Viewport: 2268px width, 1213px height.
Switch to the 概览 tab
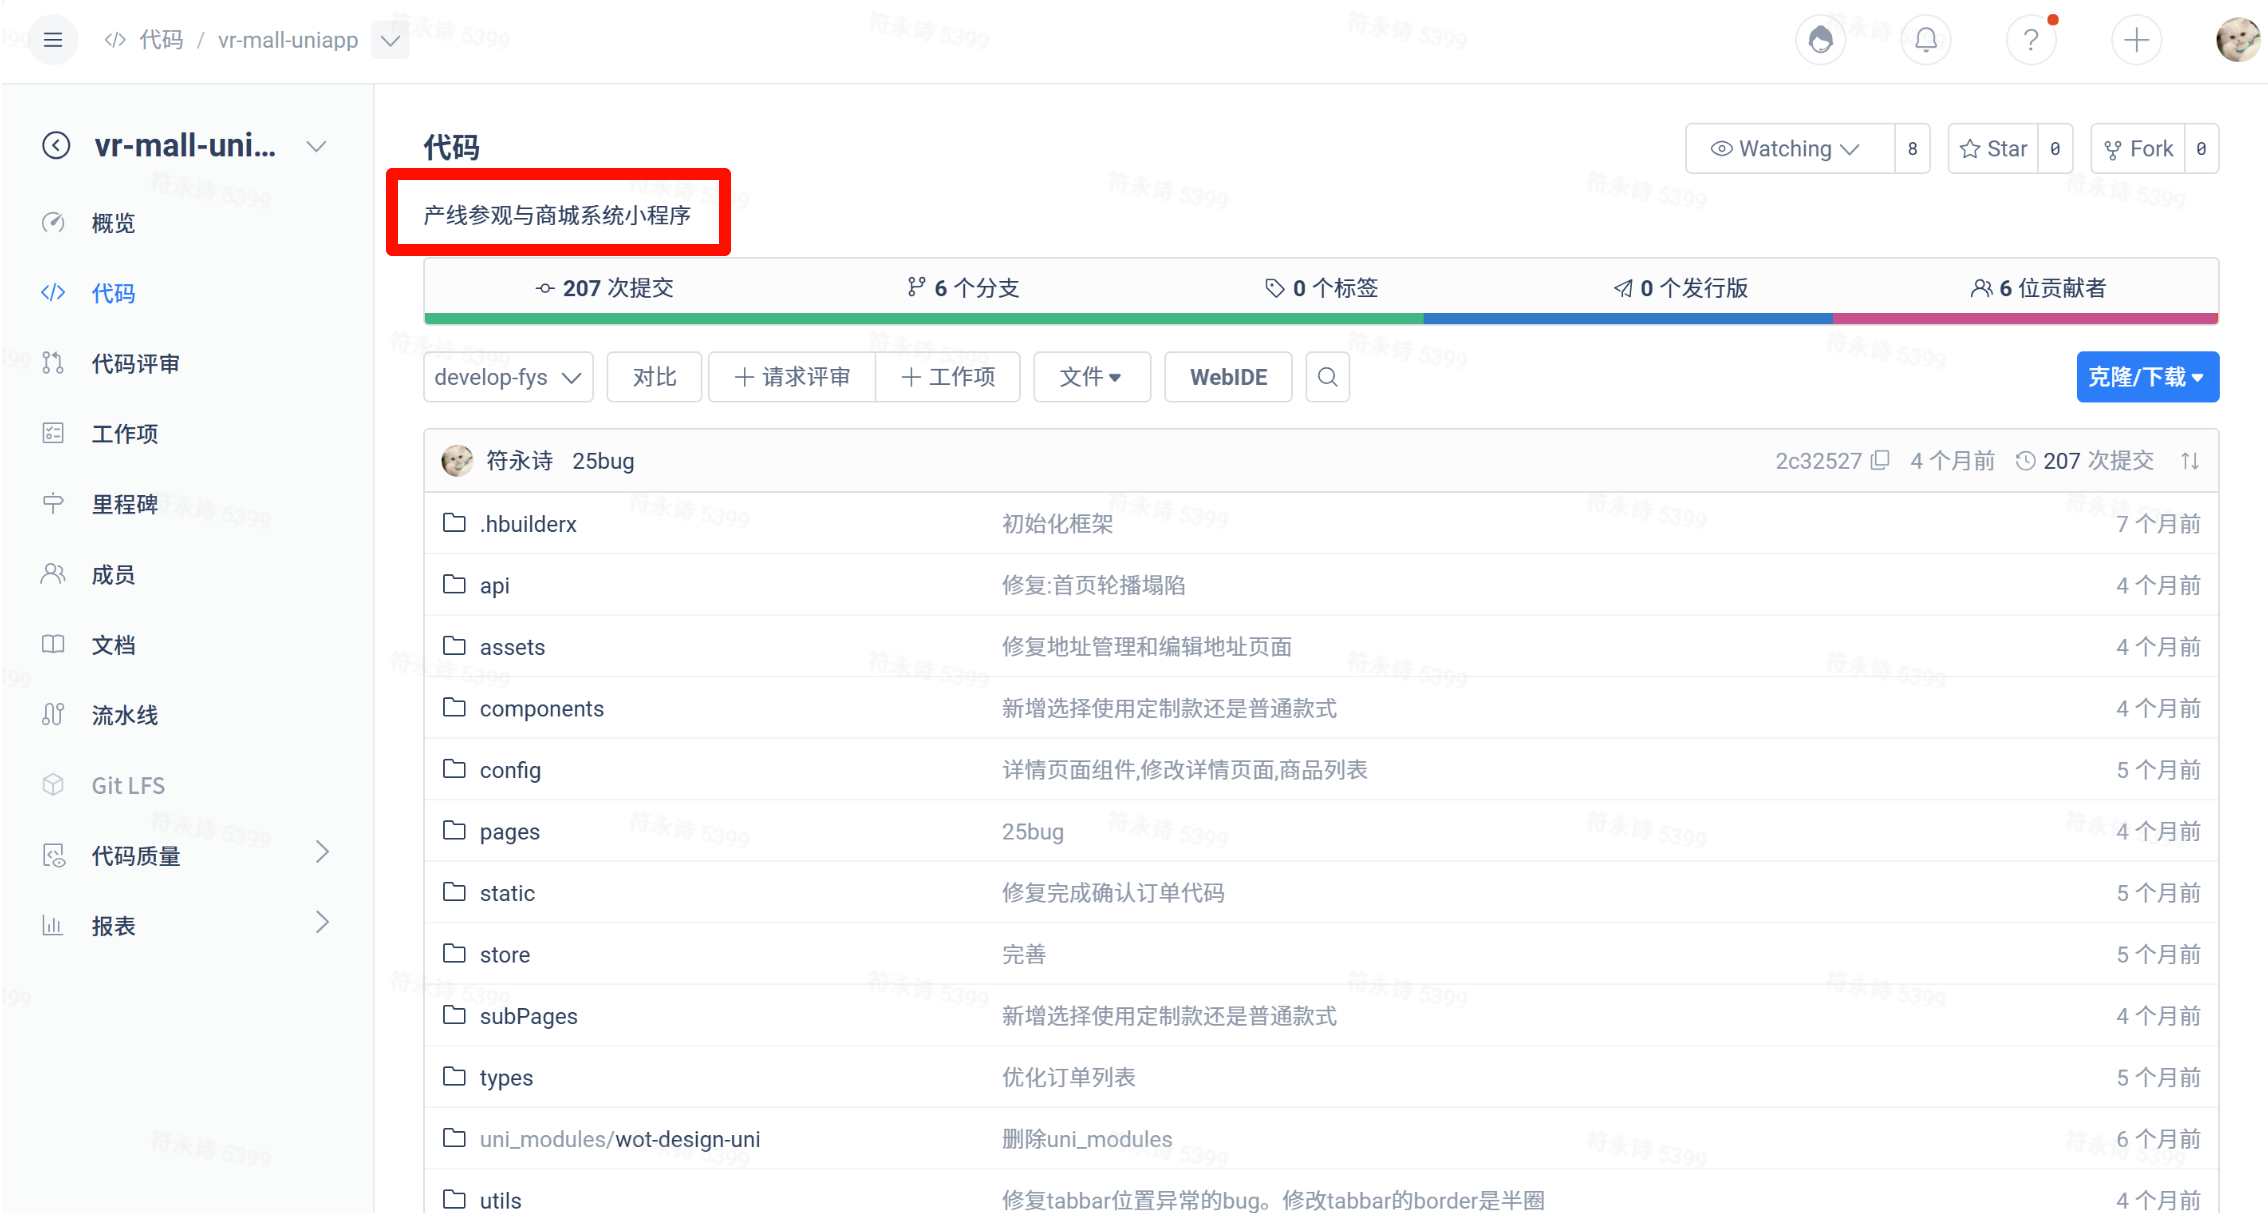(x=112, y=223)
